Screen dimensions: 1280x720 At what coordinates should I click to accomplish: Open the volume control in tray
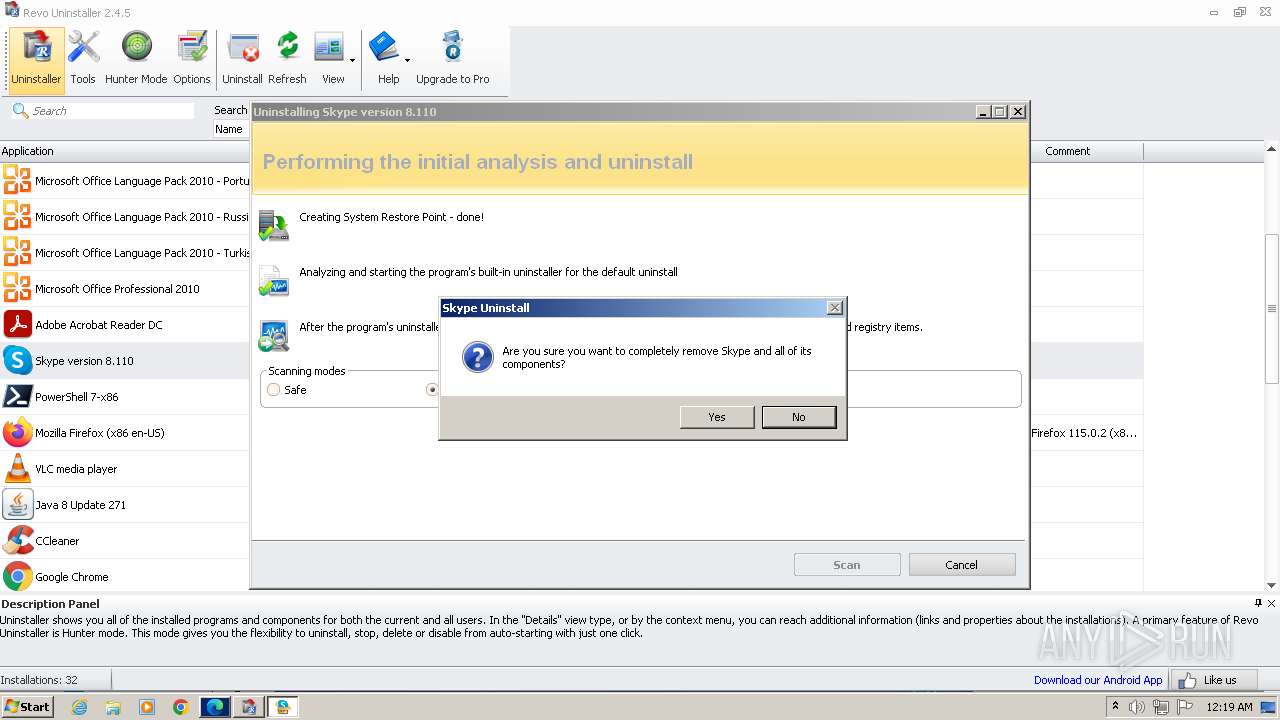(x=1137, y=707)
